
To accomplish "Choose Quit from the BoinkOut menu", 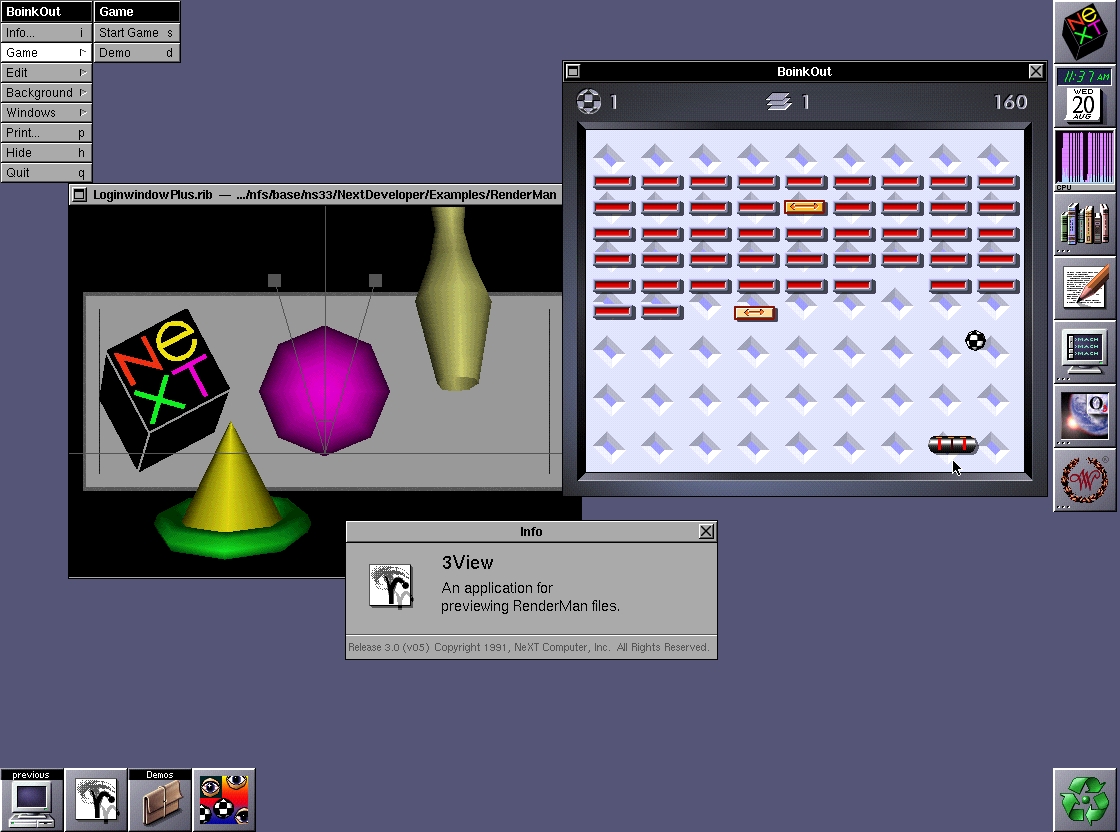I will (x=46, y=173).
